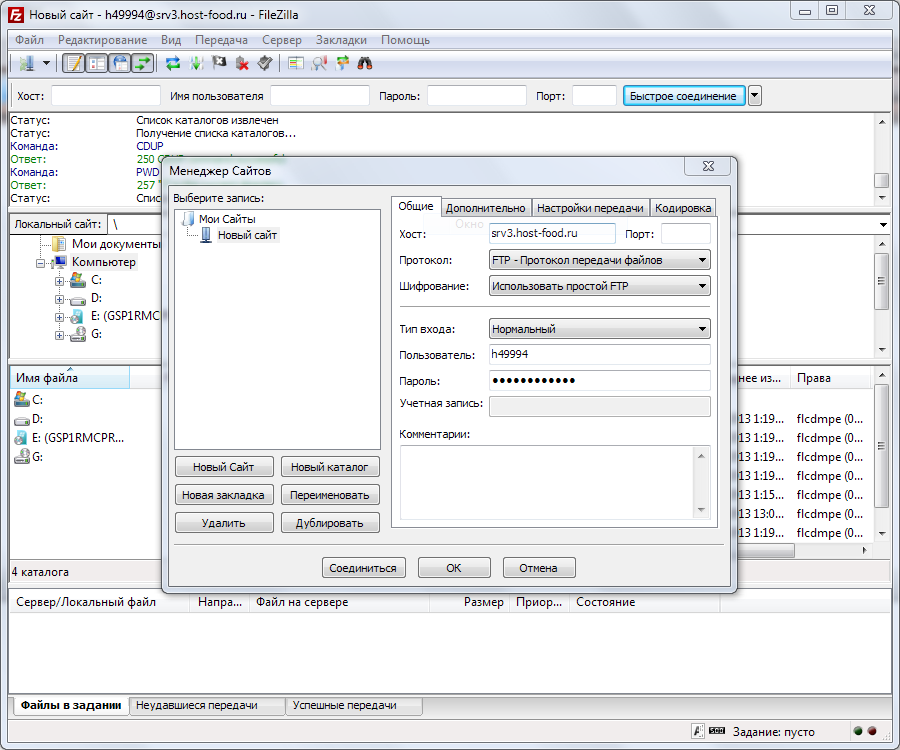
Task: Open the Тип входа dropdown
Action: pos(599,329)
